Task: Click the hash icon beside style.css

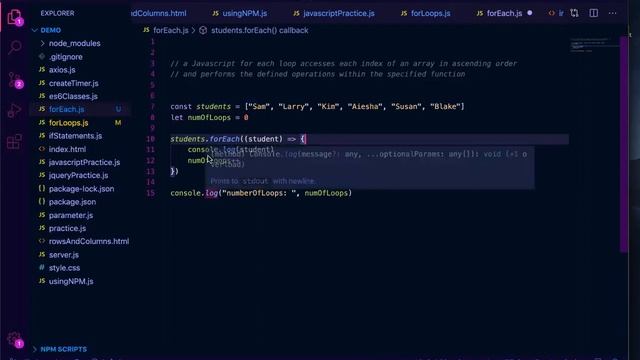Action: pyautogui.click(x=42, y=268)
